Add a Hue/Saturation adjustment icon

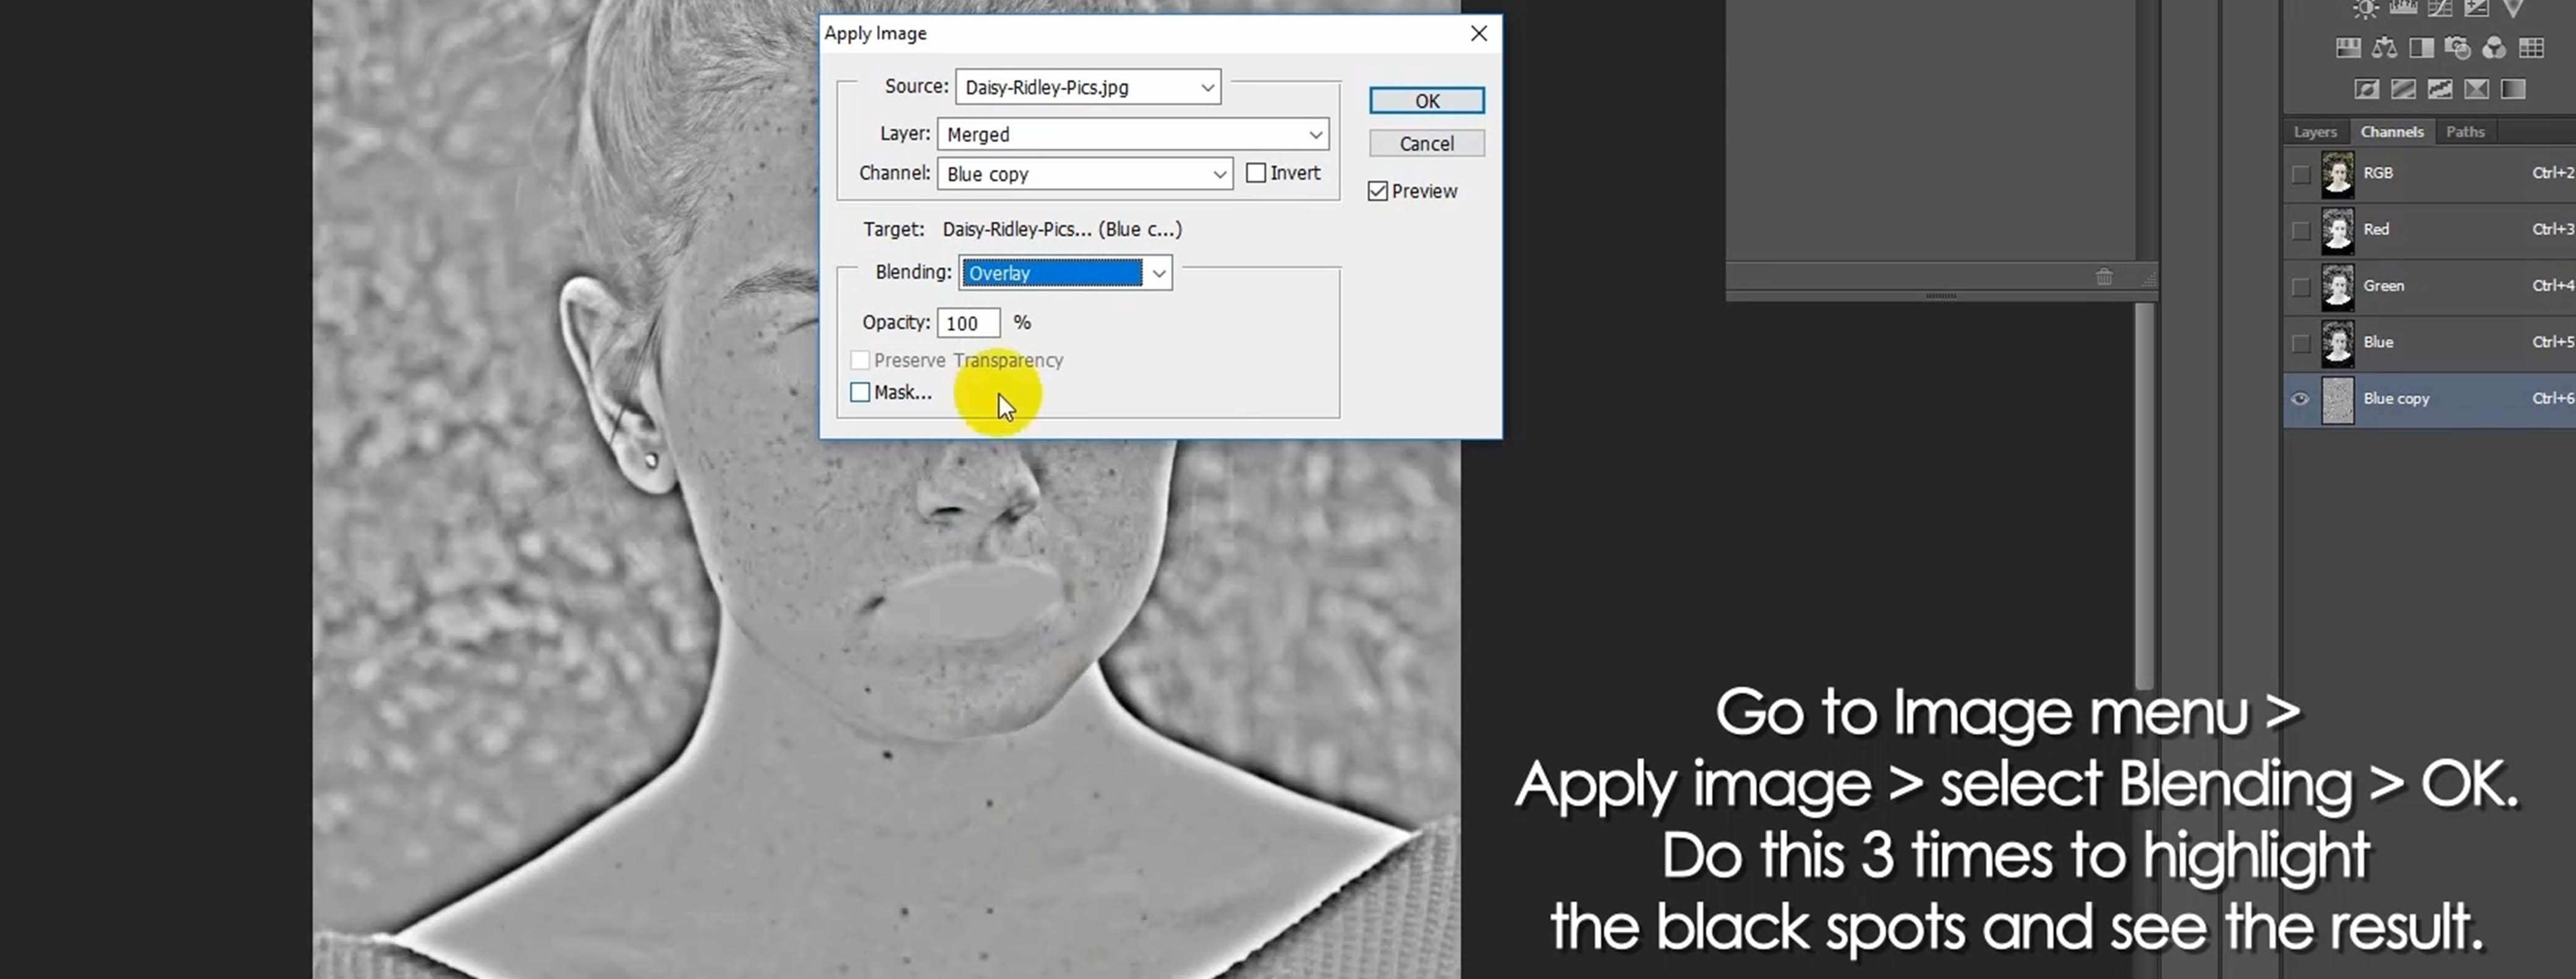click(x=2348, y=47)
